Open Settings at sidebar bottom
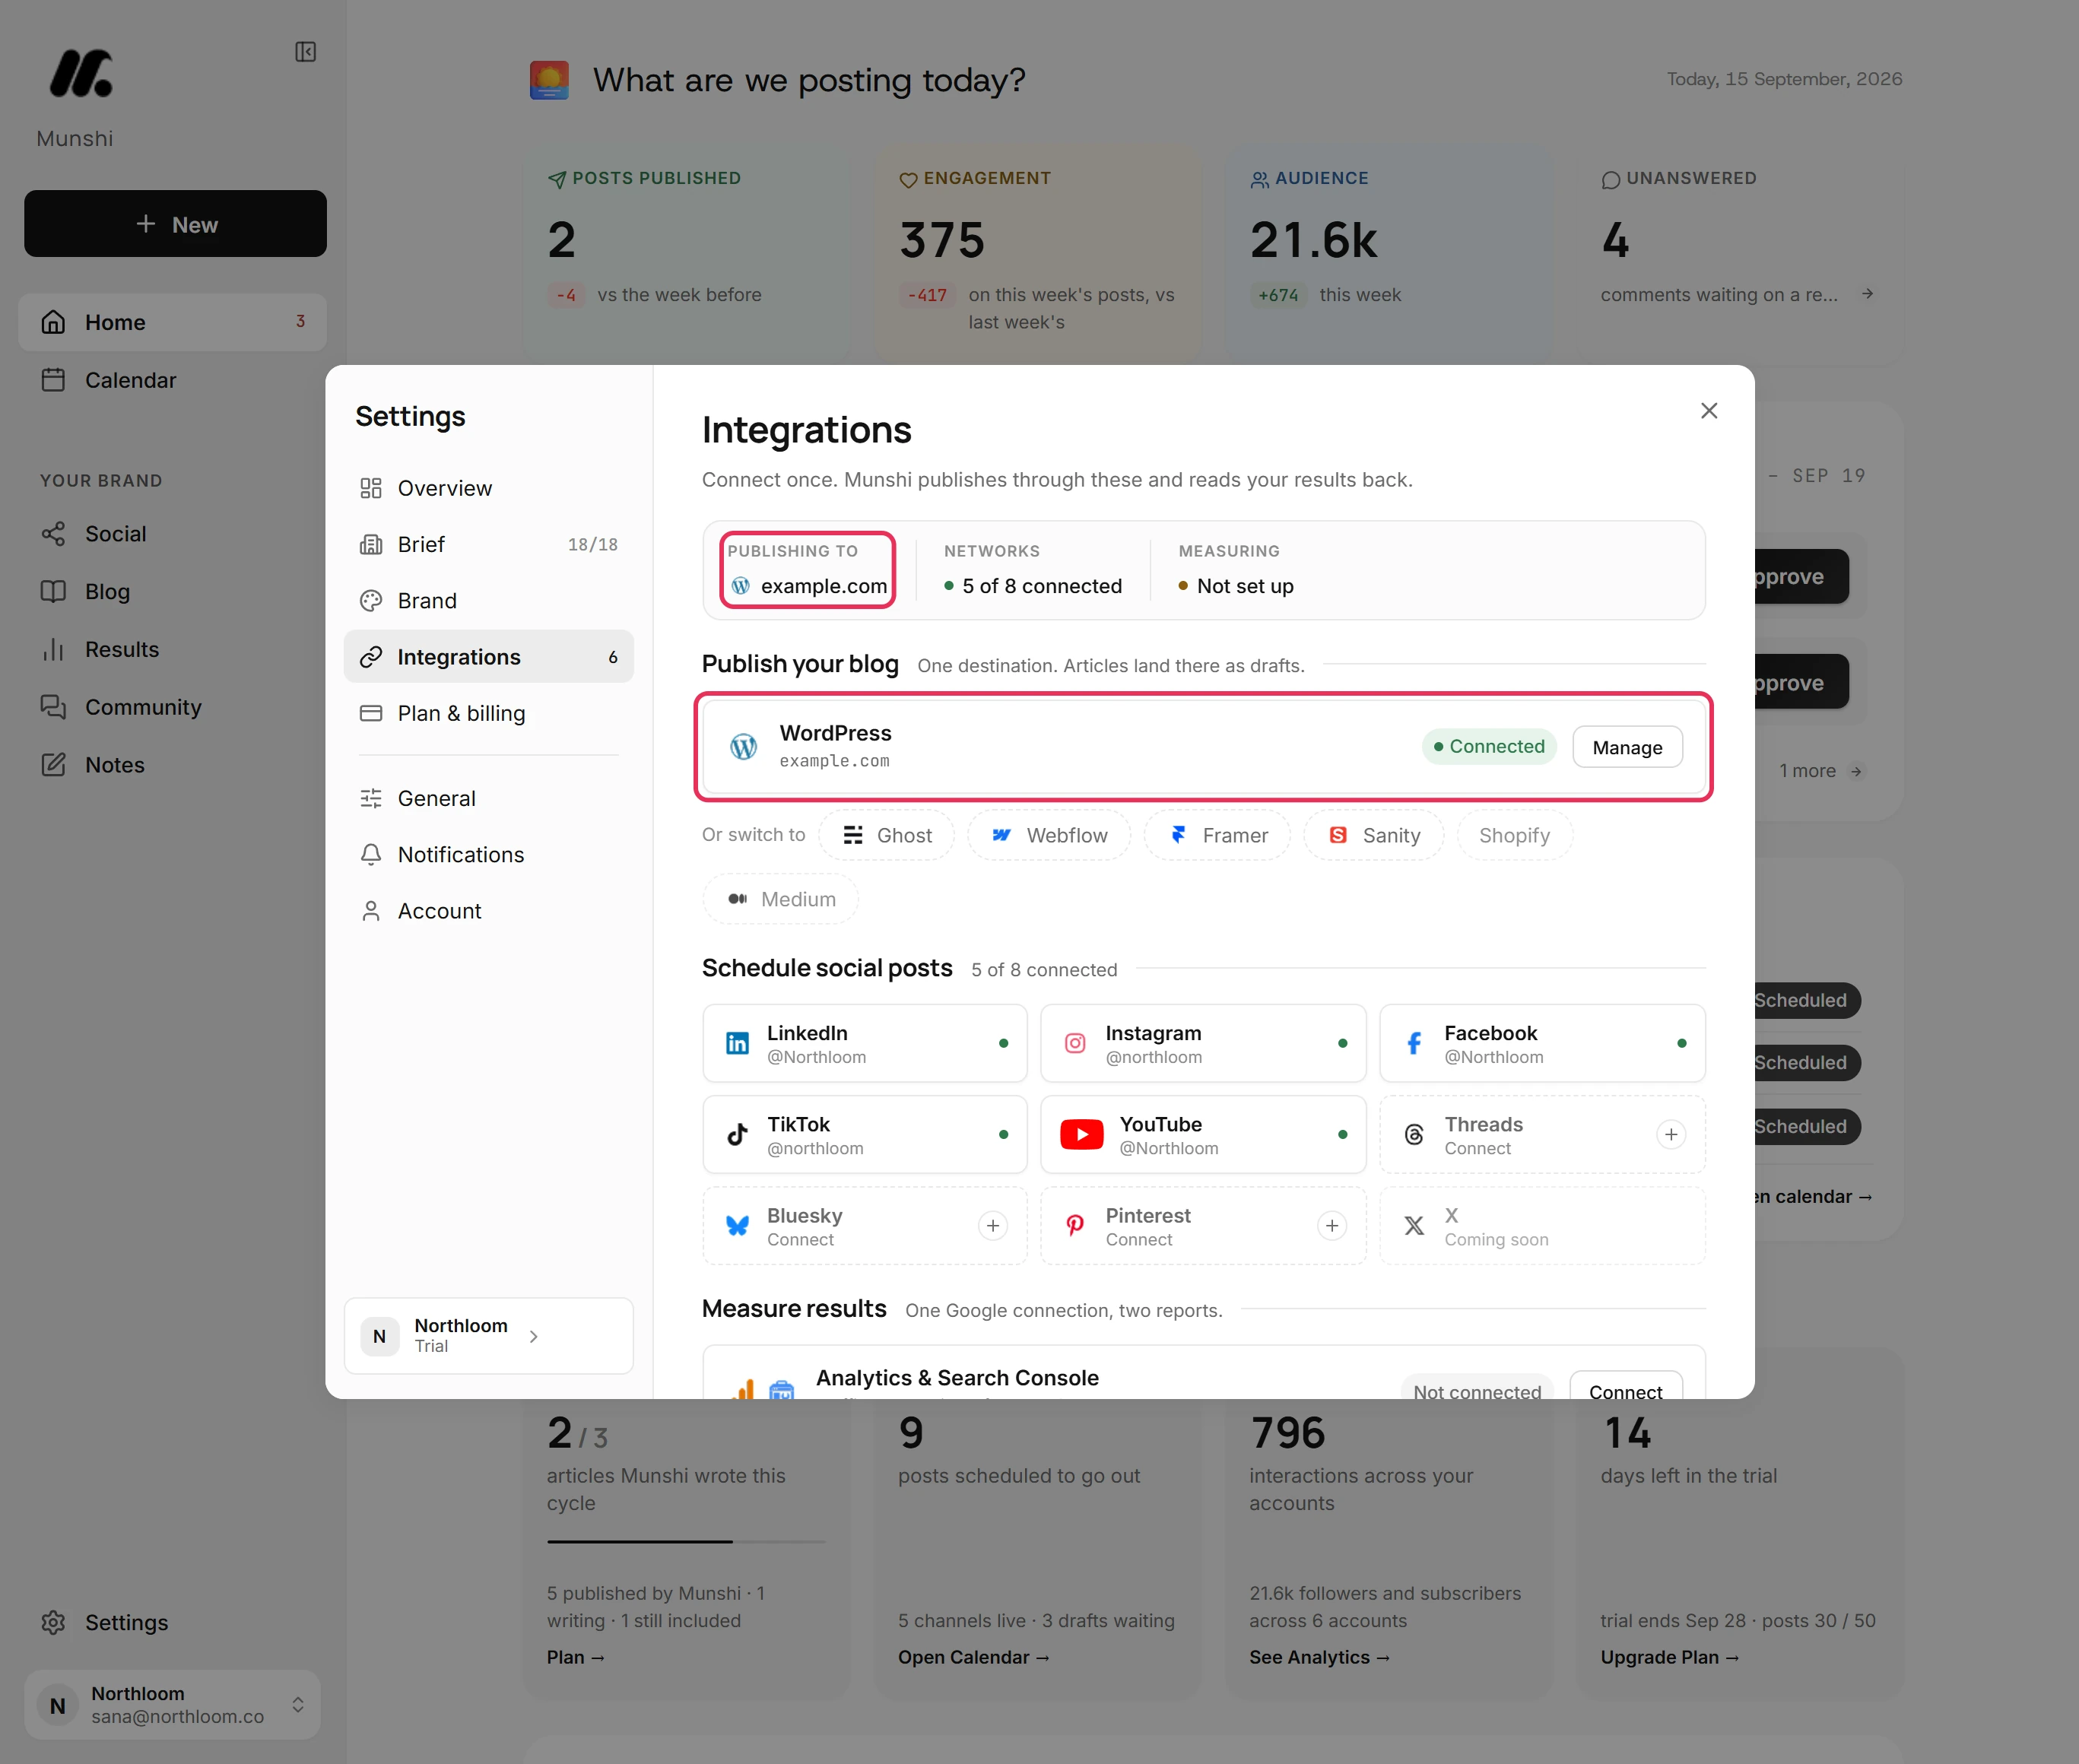Image resolution: width=2079 pixels, height=1764 pixels. 172,1622
